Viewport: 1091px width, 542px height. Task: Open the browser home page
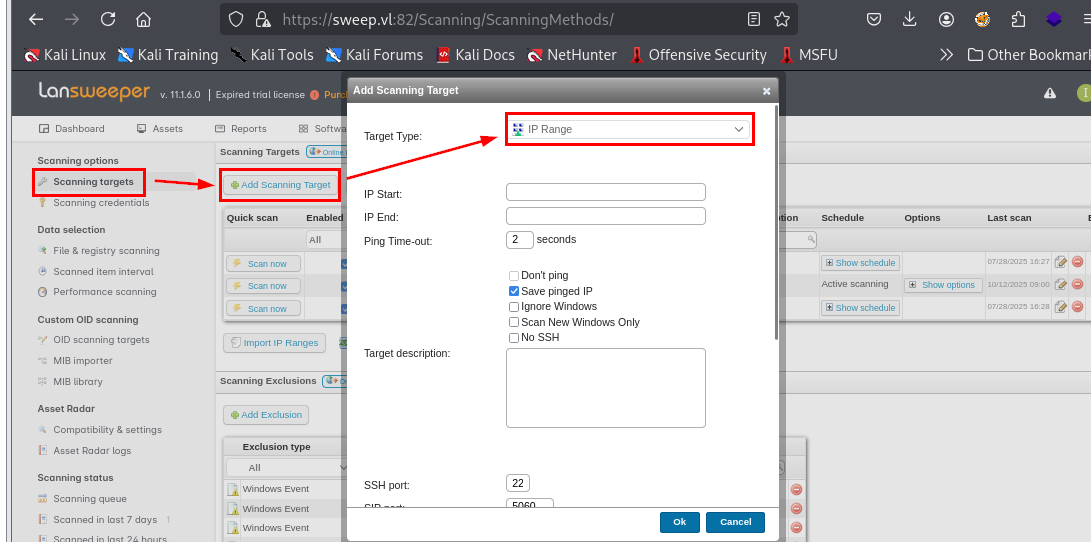[143, 19]
